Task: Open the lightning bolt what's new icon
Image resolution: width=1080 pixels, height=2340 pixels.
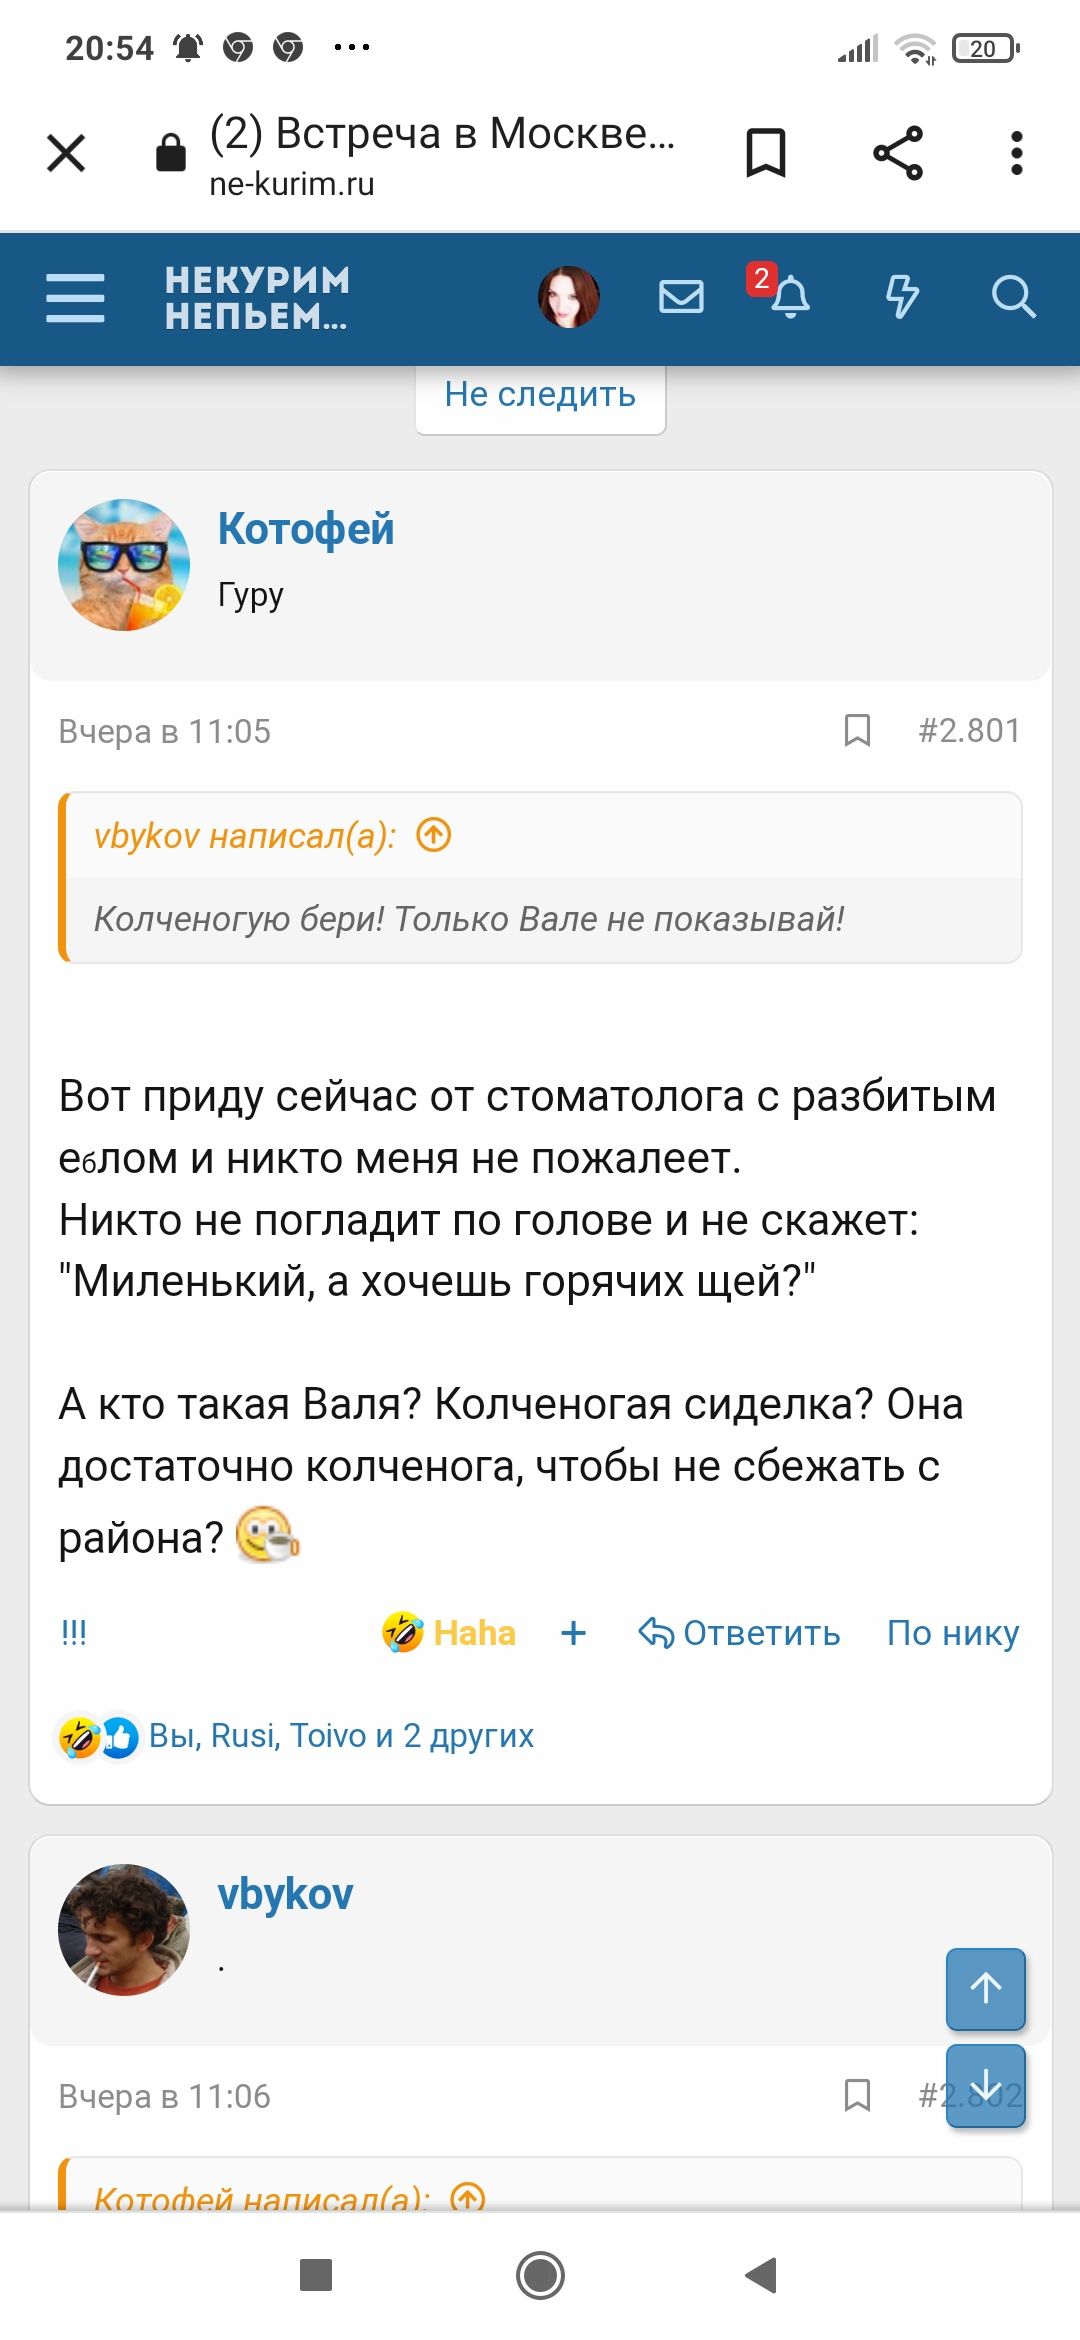Action: 902,297
